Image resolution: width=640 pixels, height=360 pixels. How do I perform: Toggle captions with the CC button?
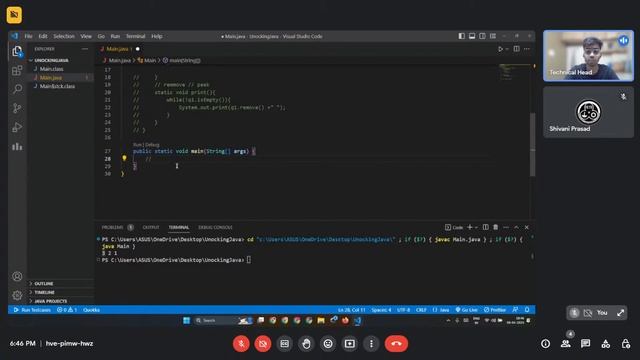pyautogui.click(x=284, y=344)
